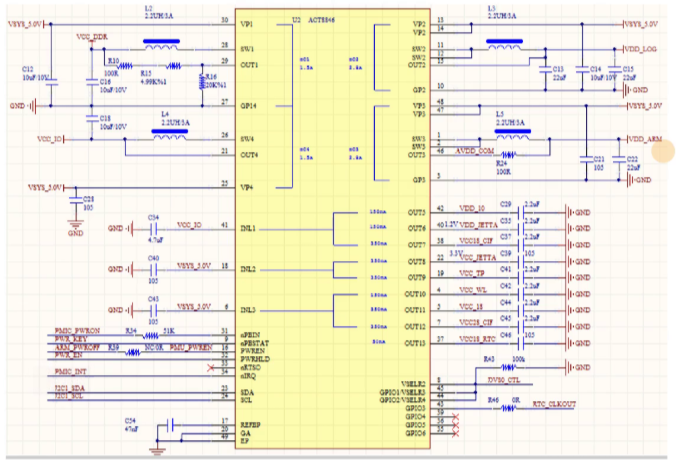This screenshot has width=676, height=460.
Task: Select the AVDD_COM net label
Action: (473, 150)
